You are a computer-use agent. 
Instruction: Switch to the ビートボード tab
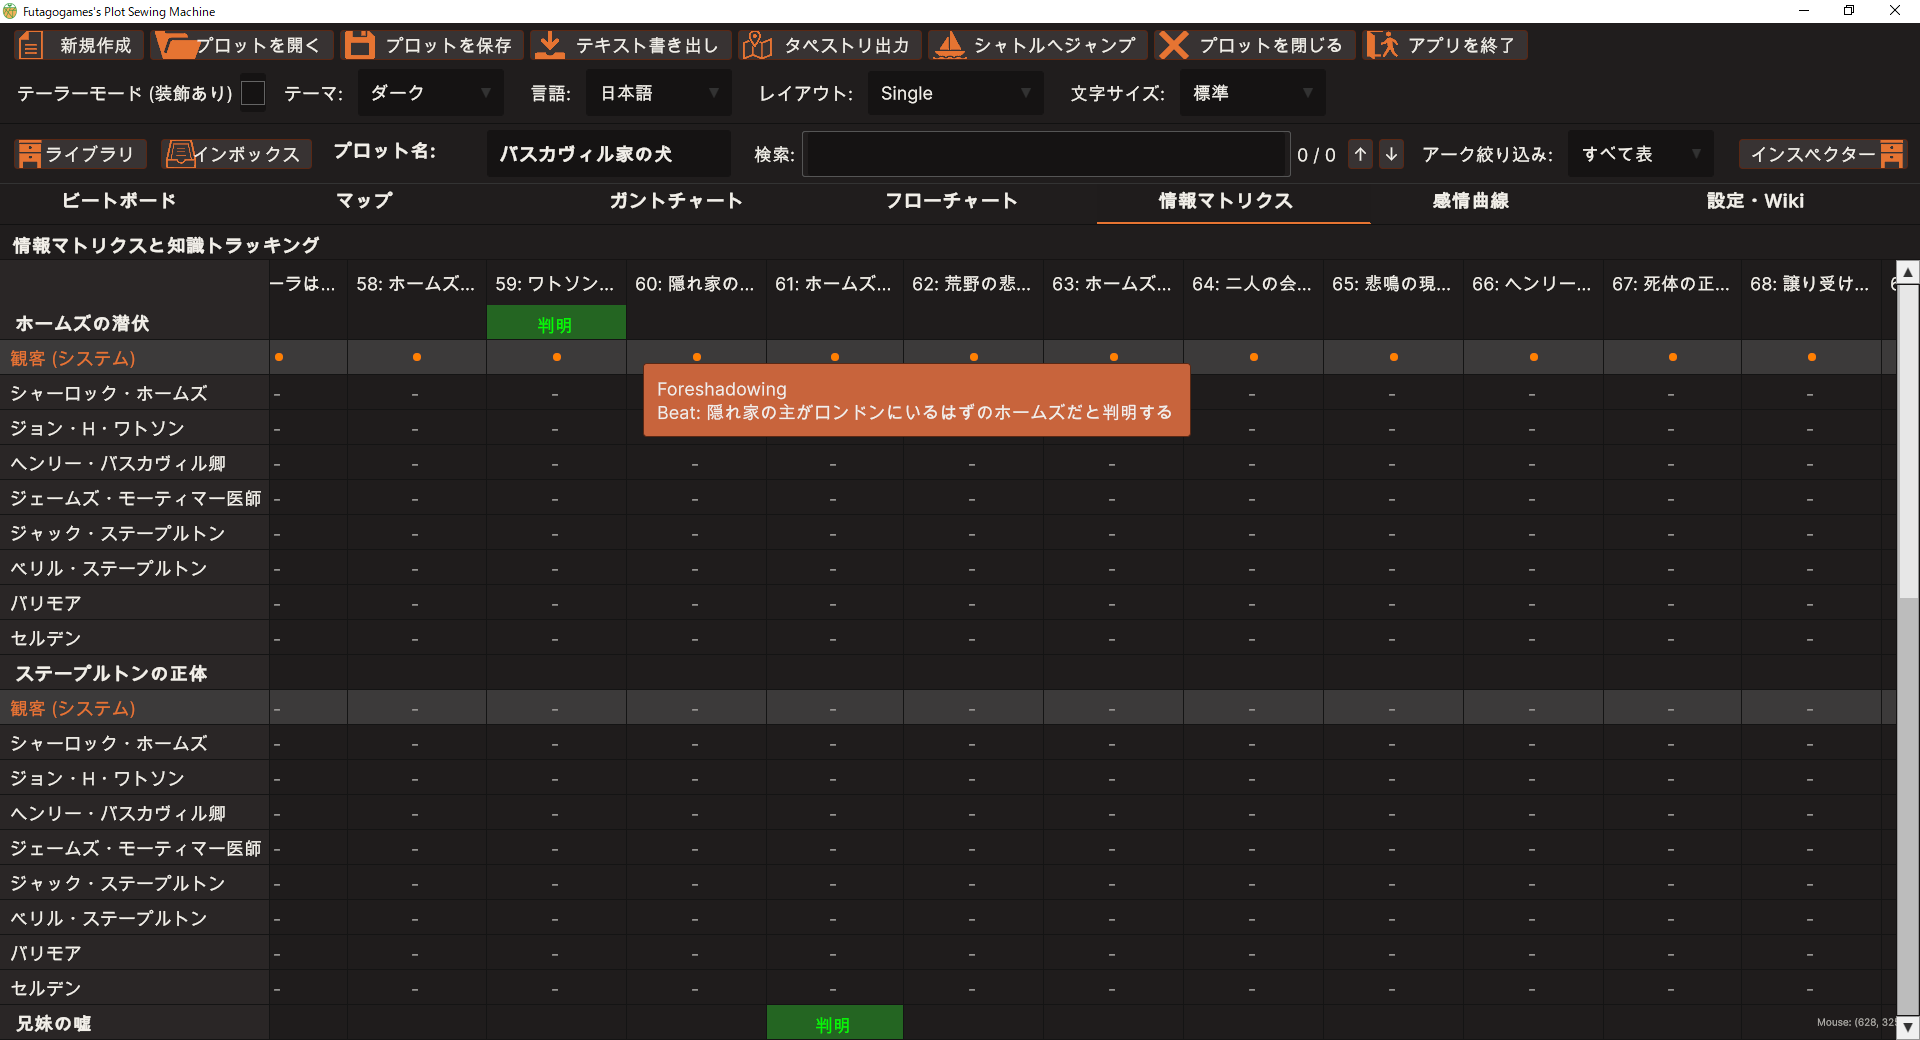[x=119, y=201]
